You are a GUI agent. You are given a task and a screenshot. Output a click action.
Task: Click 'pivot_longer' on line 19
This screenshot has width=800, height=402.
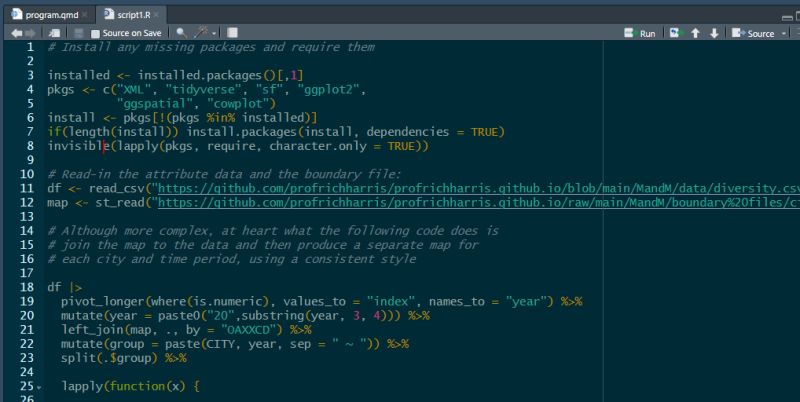pos(103,302)
